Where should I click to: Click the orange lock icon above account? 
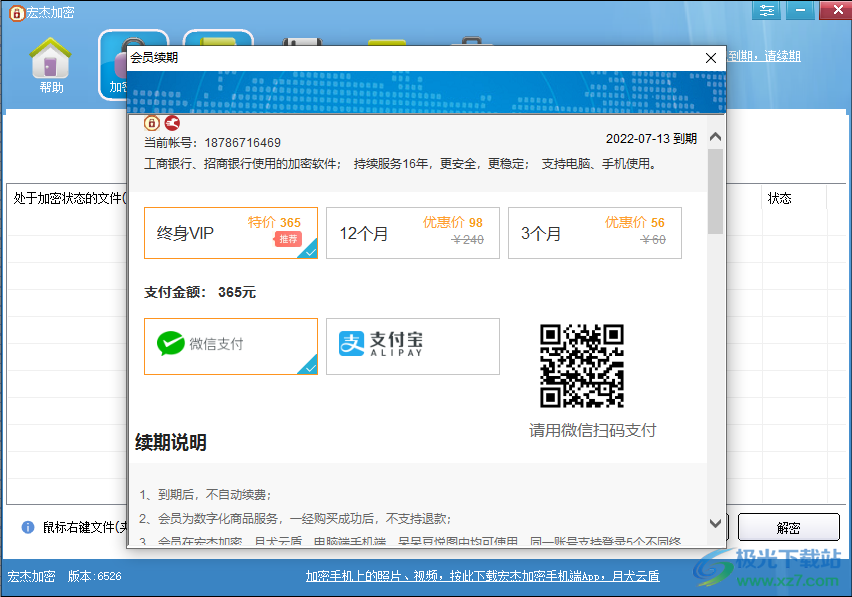pos(152,123)
